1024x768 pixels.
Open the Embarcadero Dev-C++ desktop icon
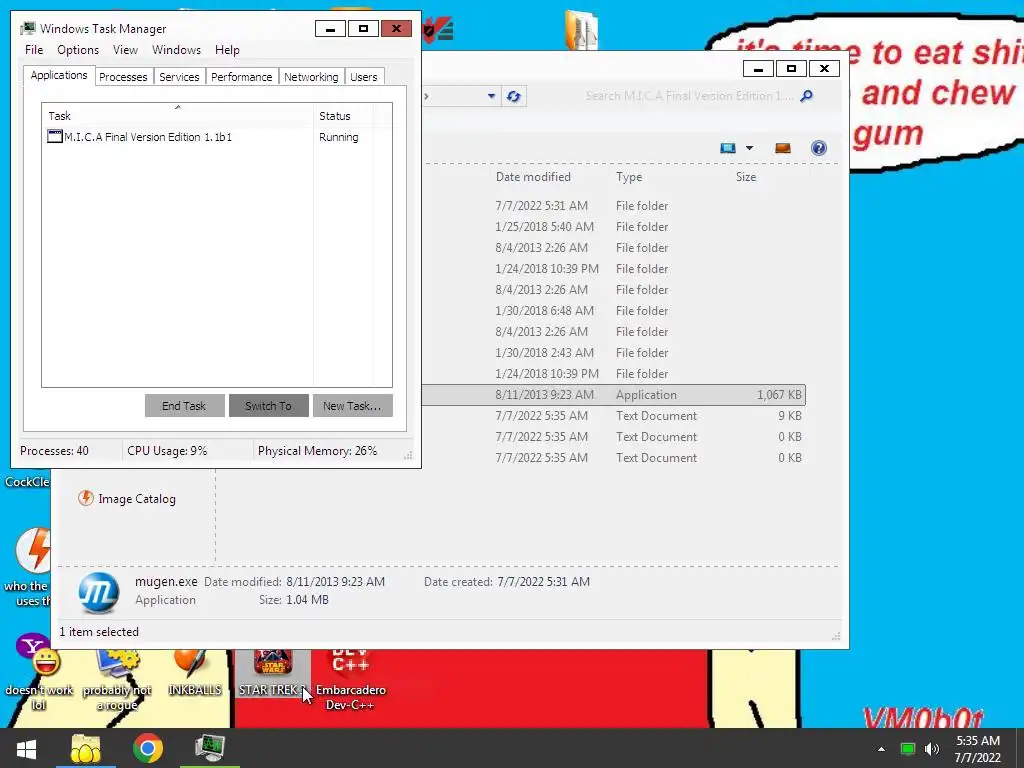[x=351, y=679]
